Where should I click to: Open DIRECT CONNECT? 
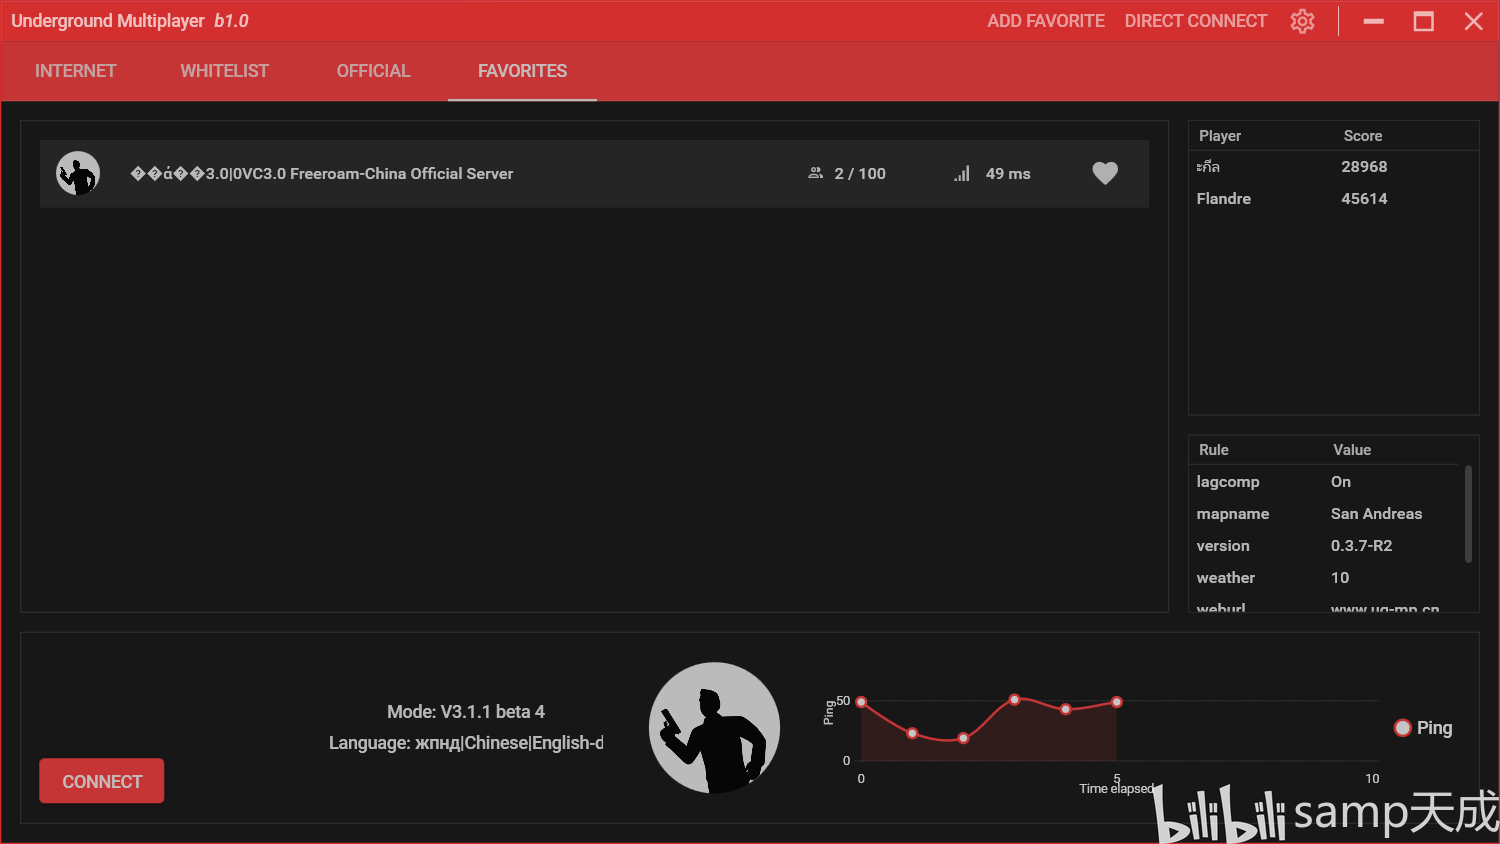point(1195,21)
